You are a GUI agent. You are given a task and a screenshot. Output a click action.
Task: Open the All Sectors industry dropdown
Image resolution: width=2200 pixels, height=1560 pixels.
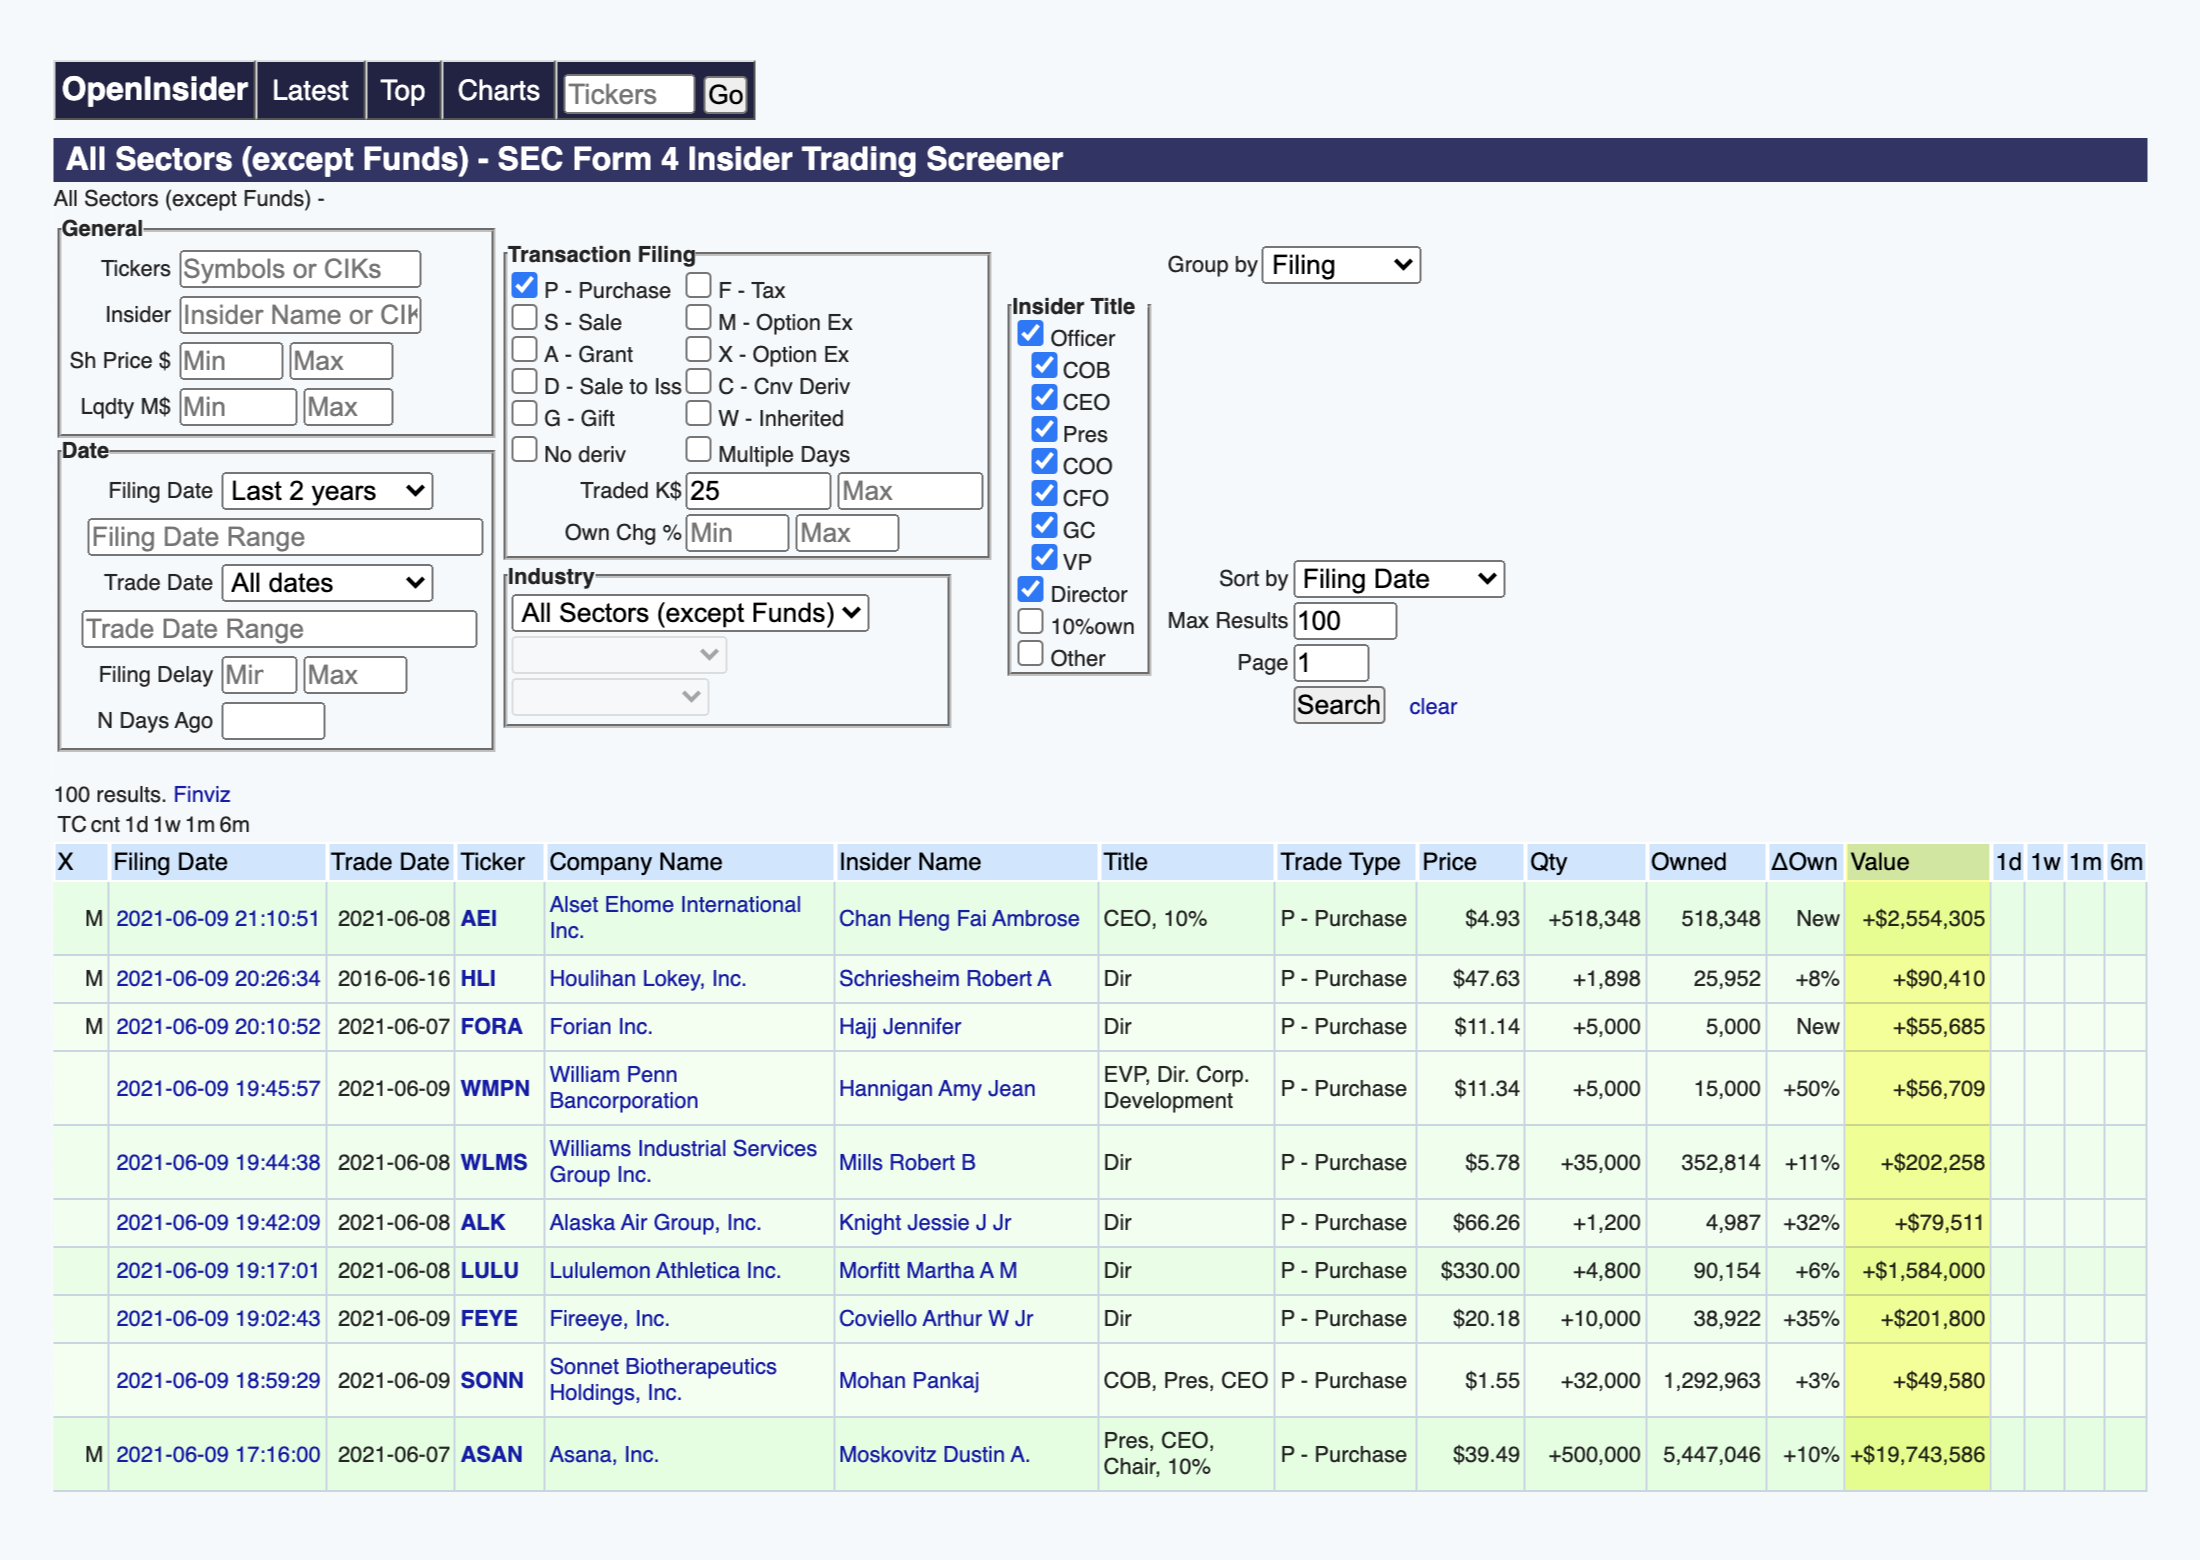(690, 613)
